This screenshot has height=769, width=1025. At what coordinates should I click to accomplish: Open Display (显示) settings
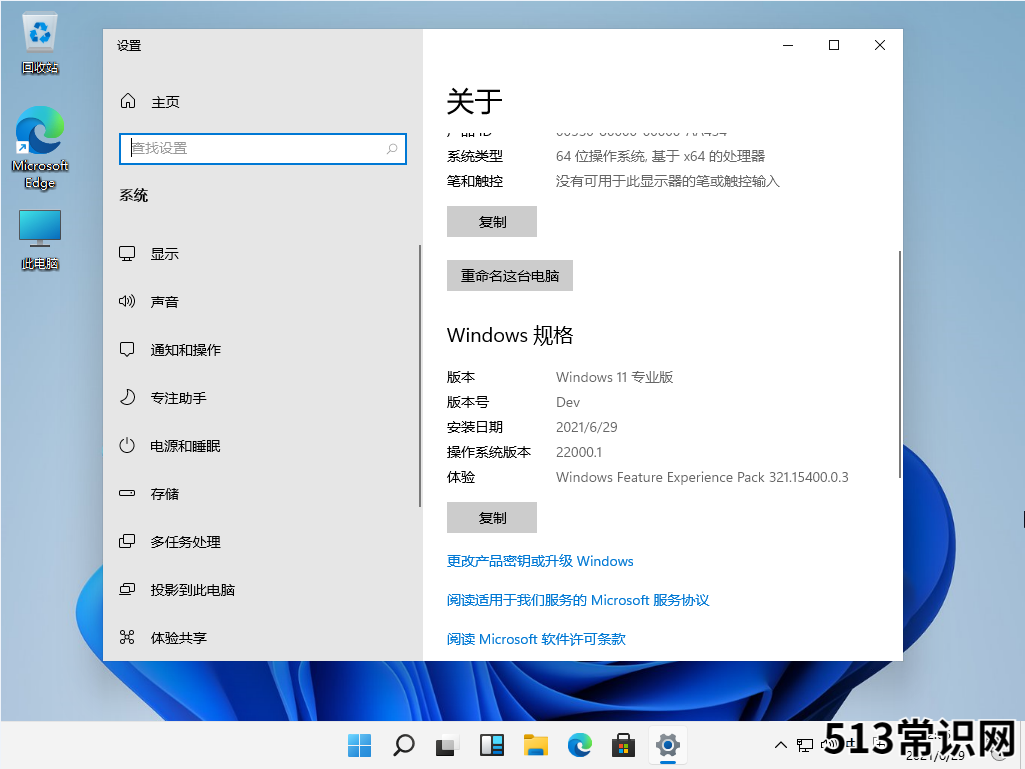pos(164,254)
